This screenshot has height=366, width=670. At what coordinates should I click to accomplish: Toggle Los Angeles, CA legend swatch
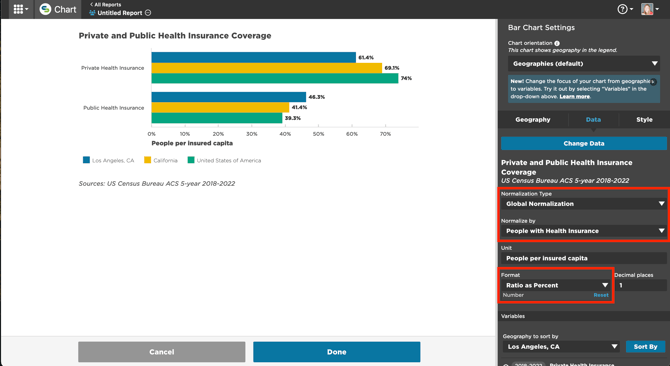click(86, 160)
